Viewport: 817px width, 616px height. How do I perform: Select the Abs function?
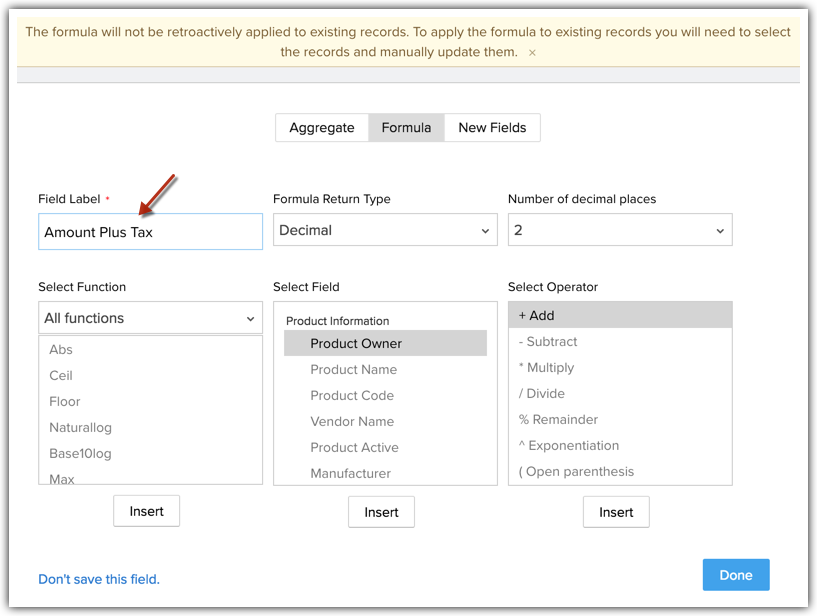(x=61, y=350)
